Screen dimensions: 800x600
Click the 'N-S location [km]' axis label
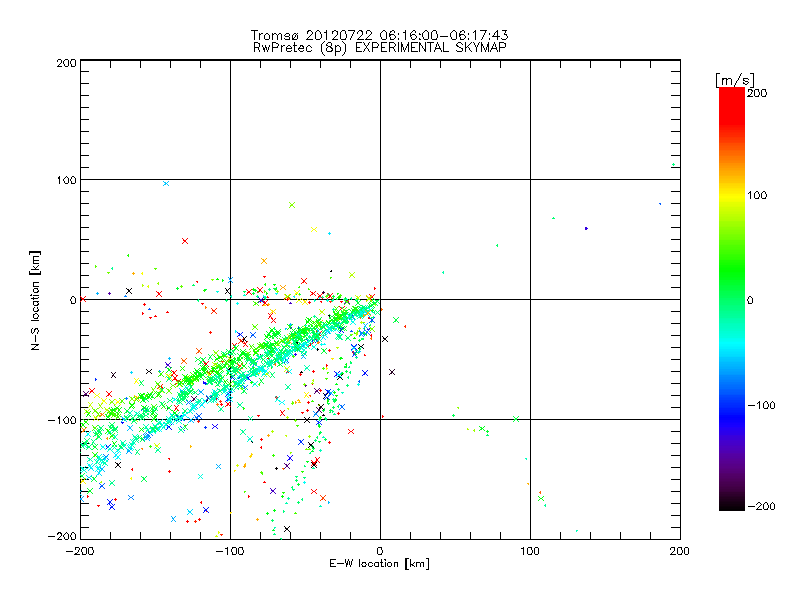(35, 301)
